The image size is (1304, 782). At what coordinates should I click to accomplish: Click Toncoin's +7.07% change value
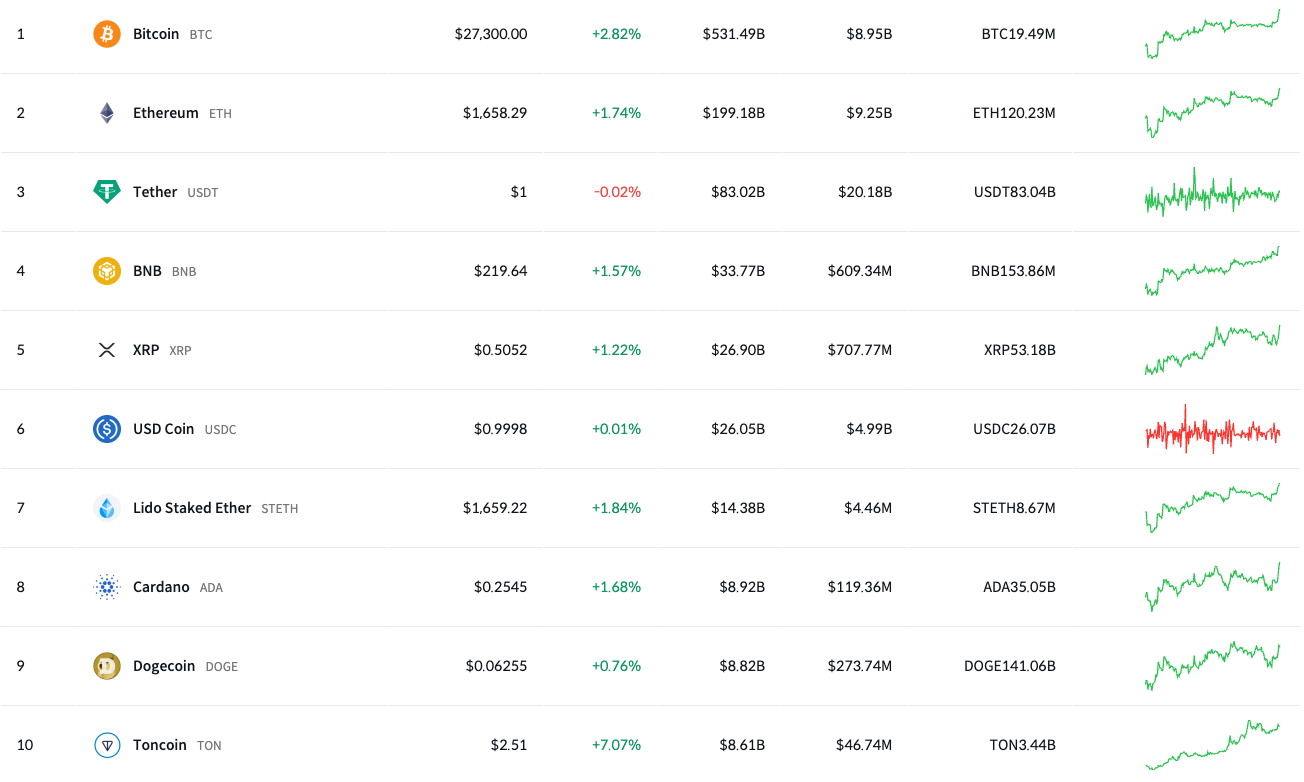click(616, 745)
